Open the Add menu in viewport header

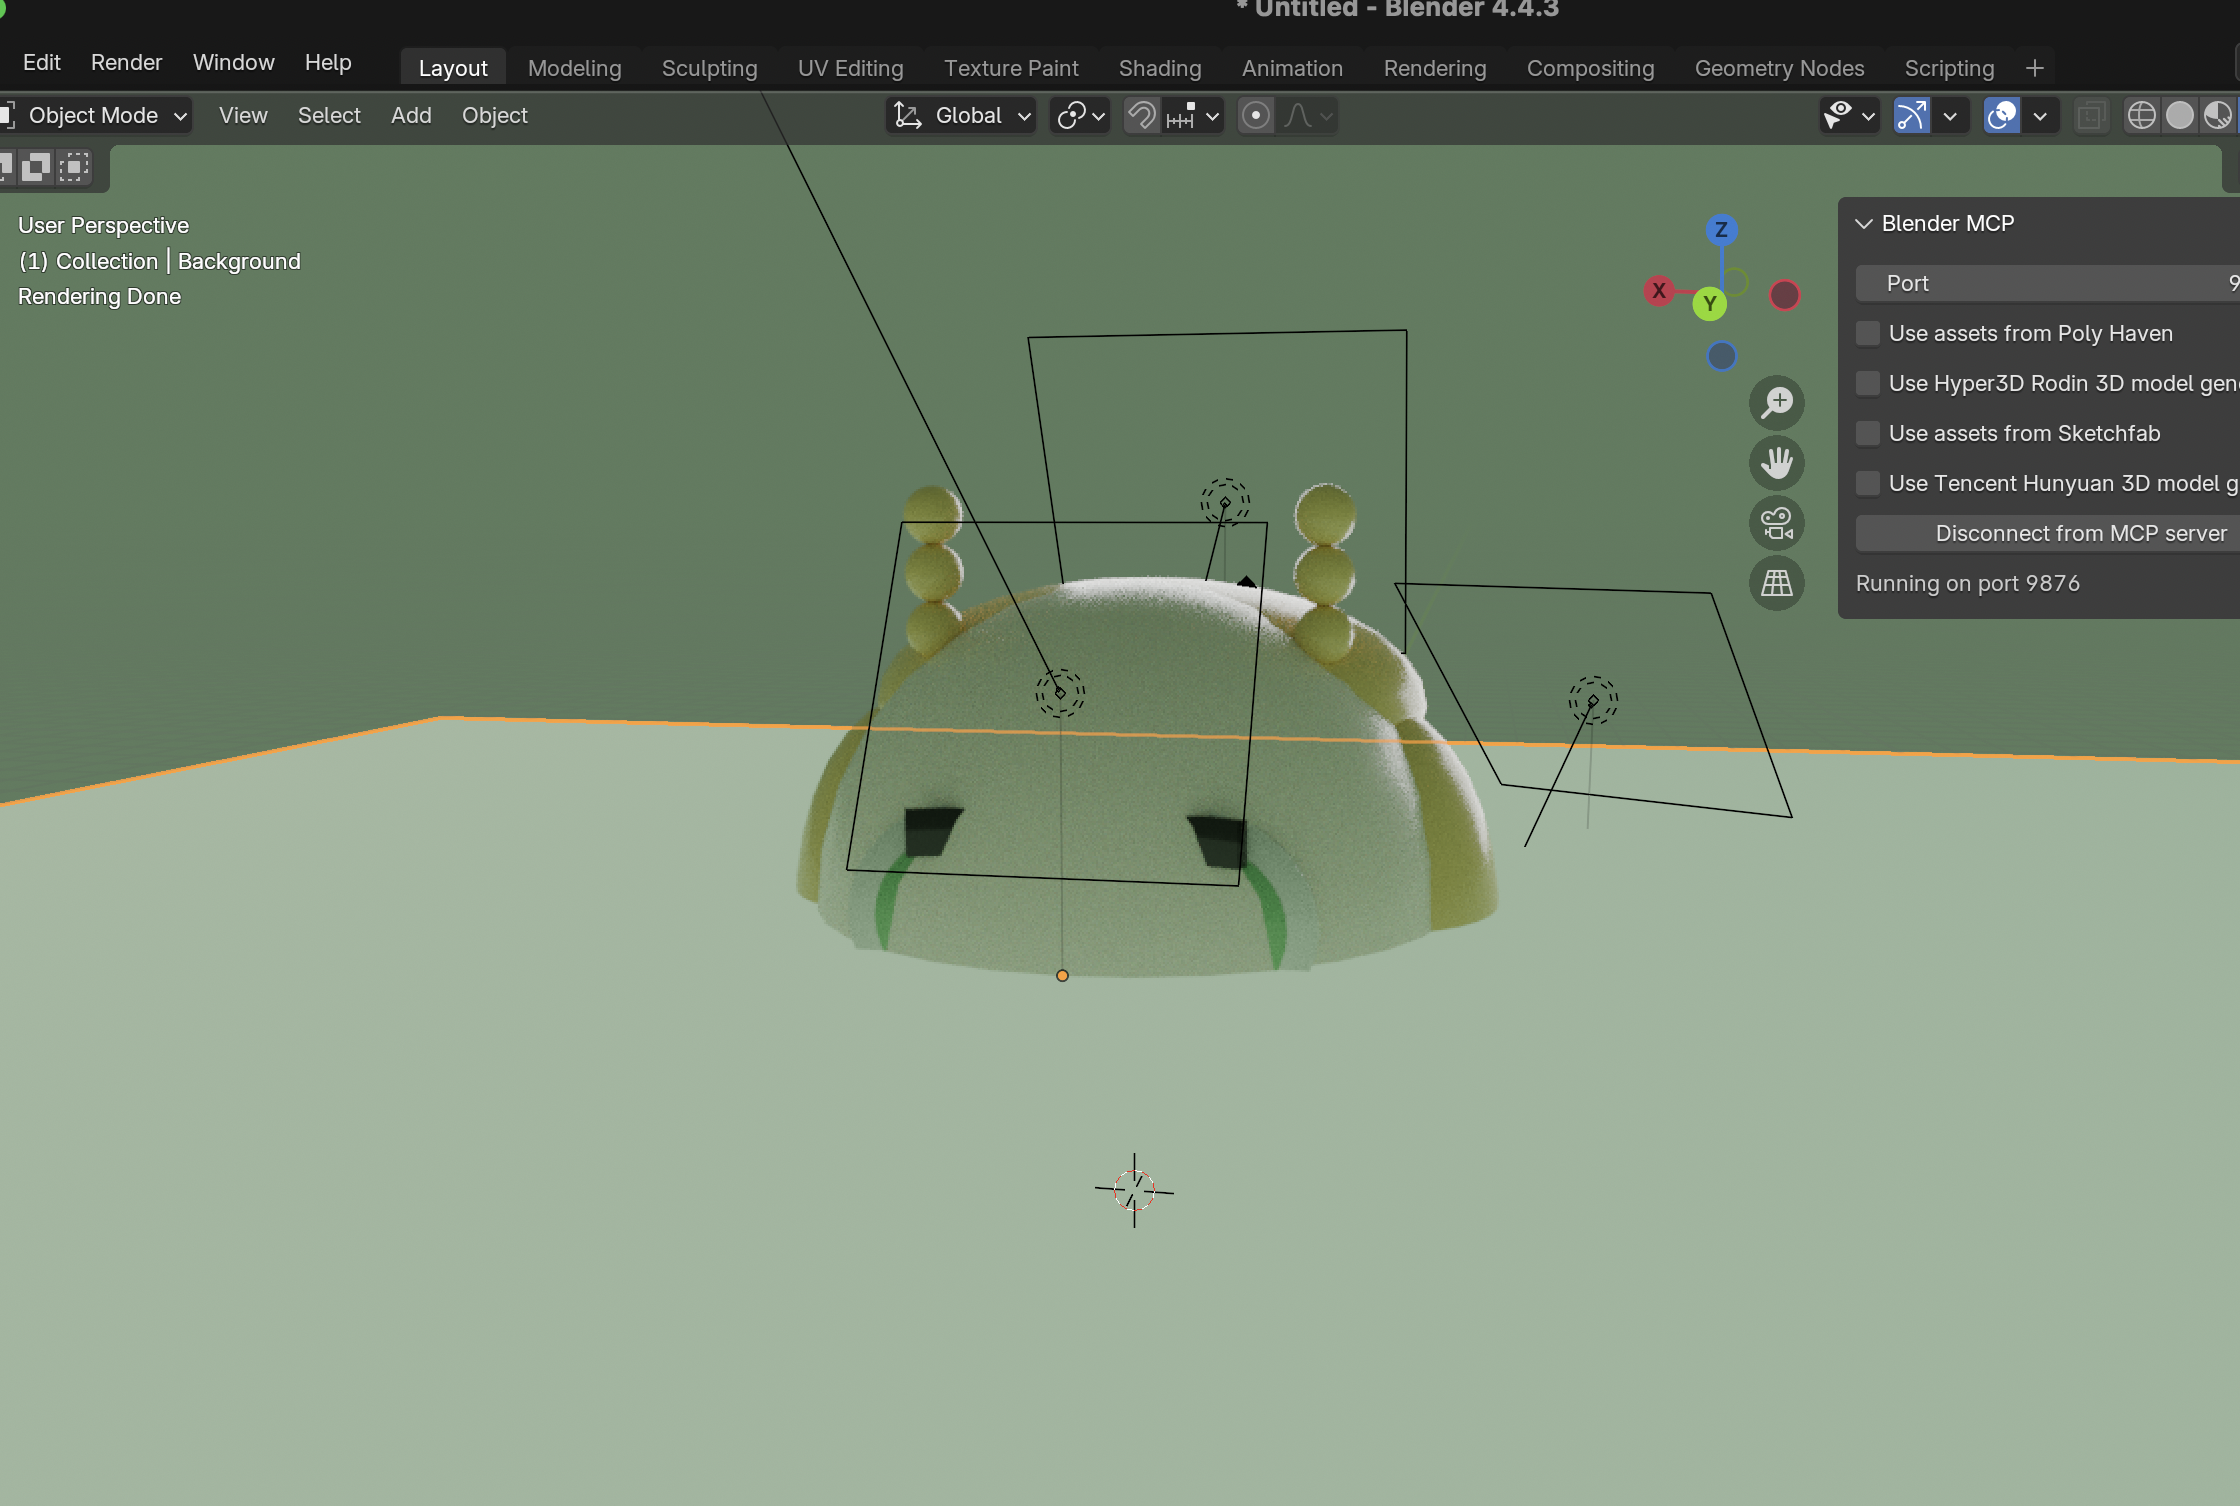411,116
